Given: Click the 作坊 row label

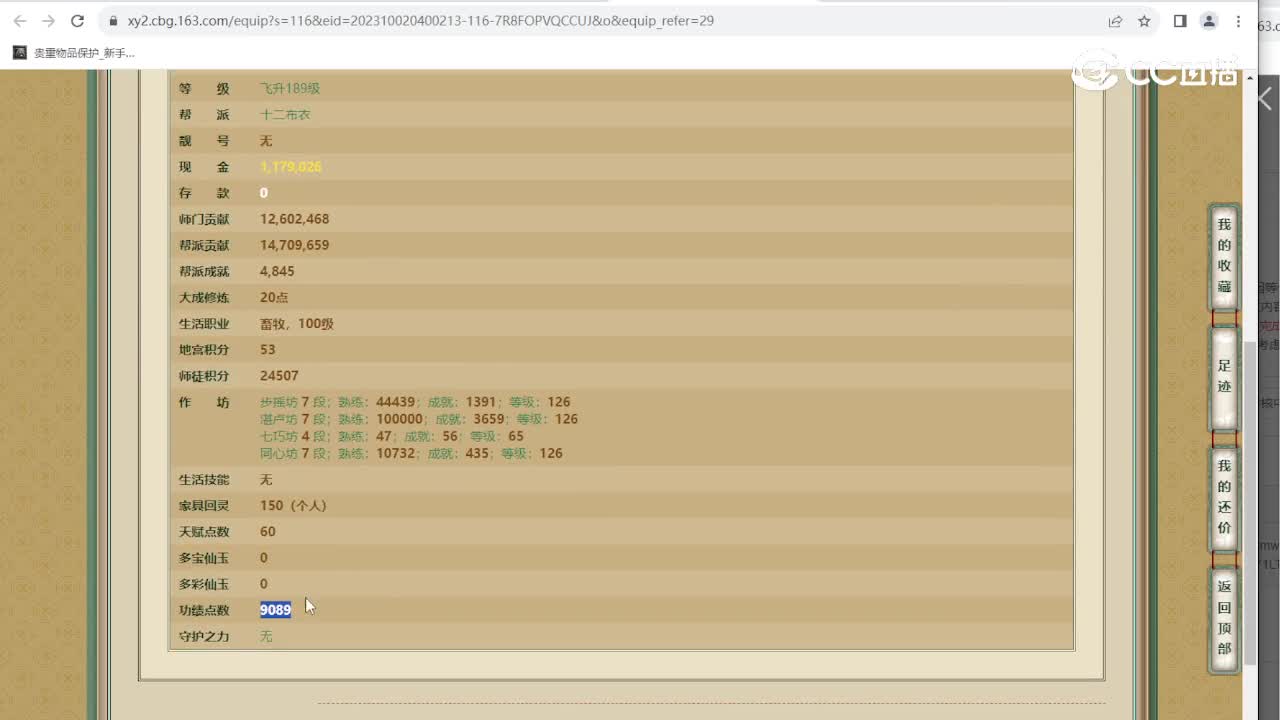Looking at the screenshot, I should [x=204, y=402].
